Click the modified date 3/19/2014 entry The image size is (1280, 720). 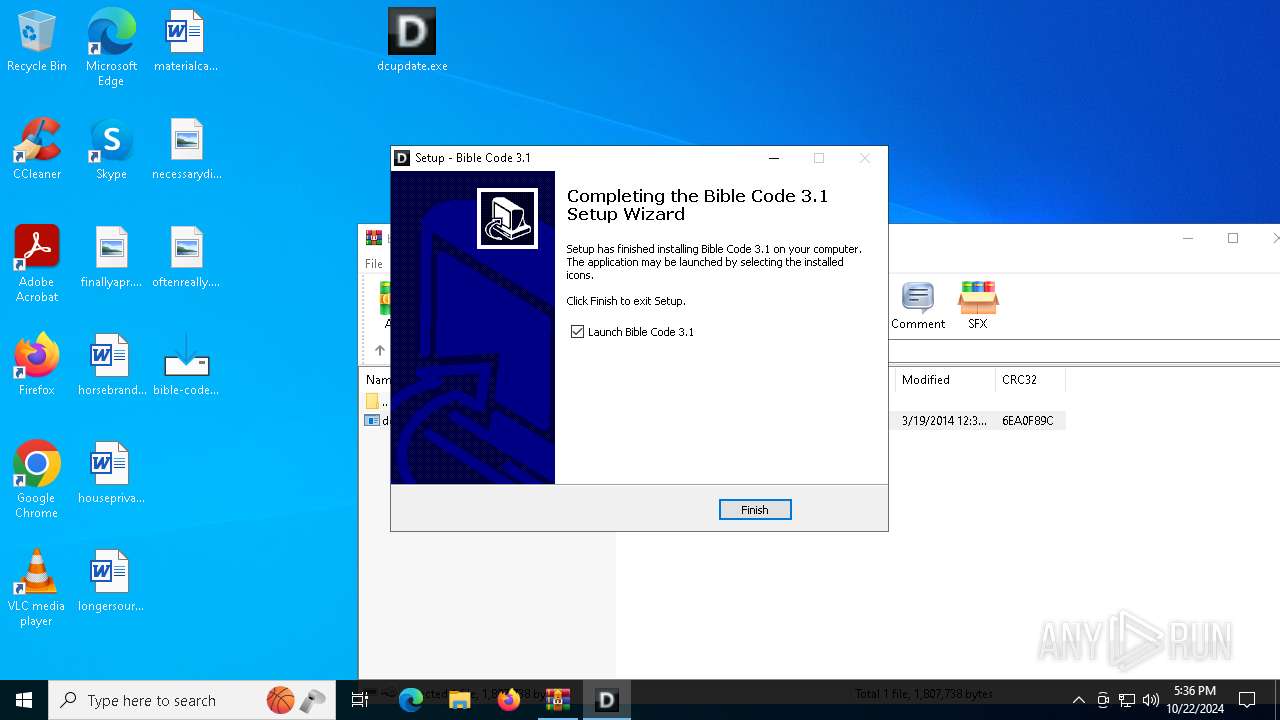pyautogui.click(x=943, y=421)
